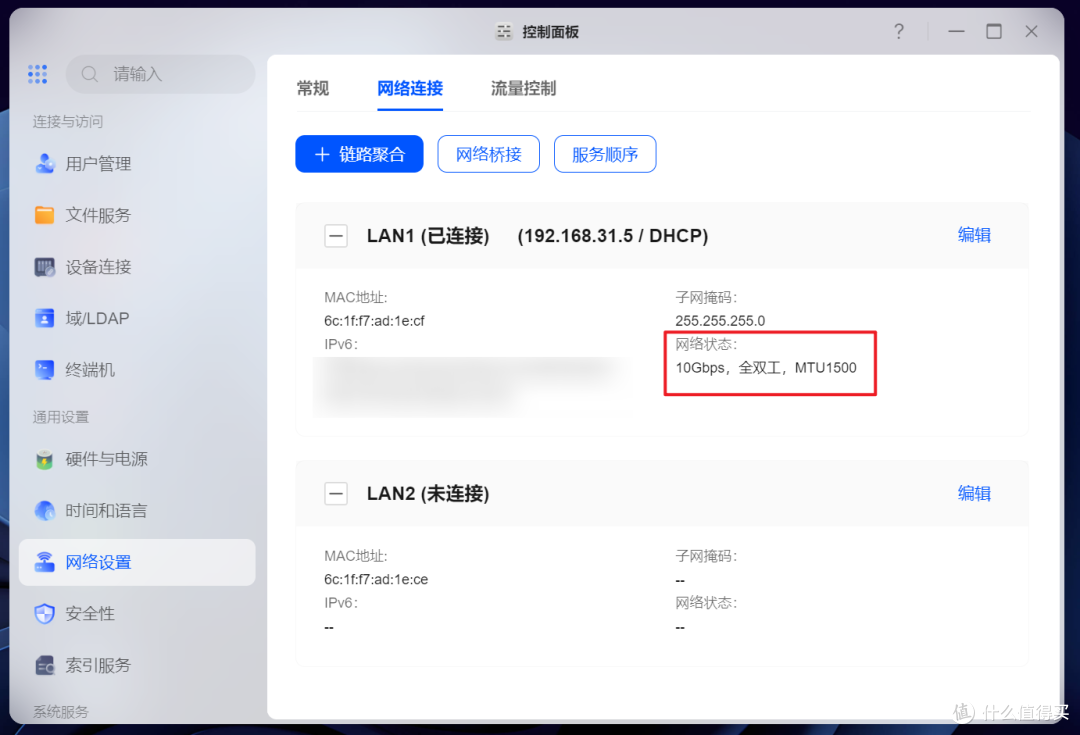Image resolution: width=1080 pixels, height=735 pixels.
Task: Open 终端机 settings
Action: [137, 370]
